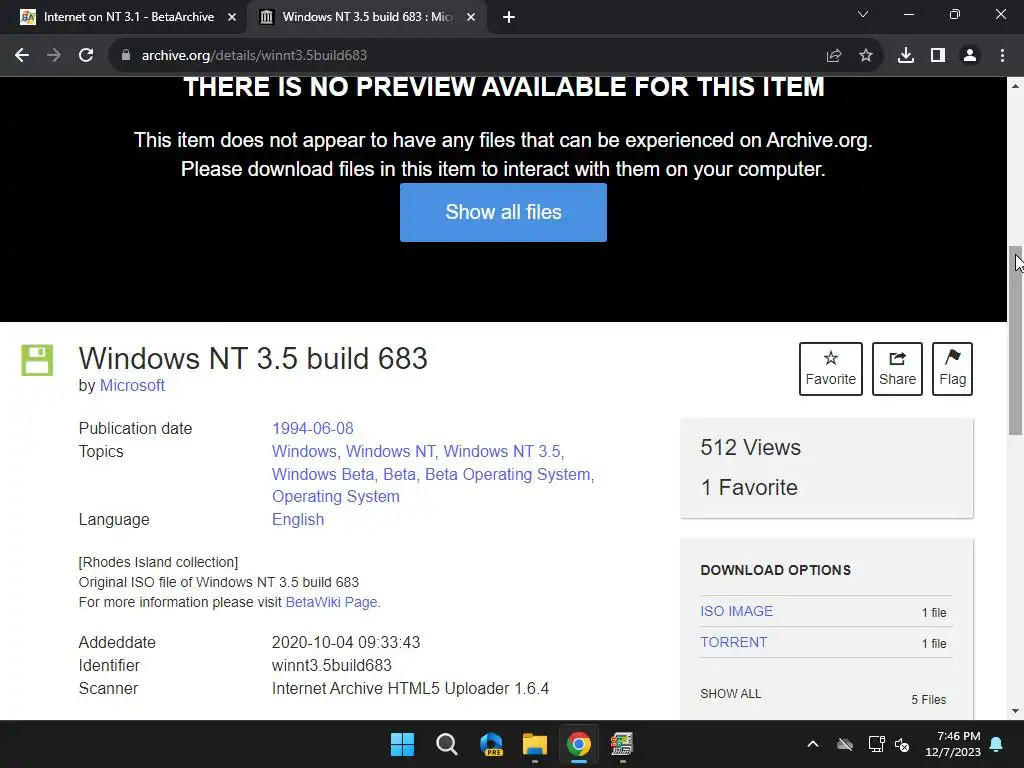Open the clock showing 7:46 PM
1024x768 pixels.
tap(953, 744)
